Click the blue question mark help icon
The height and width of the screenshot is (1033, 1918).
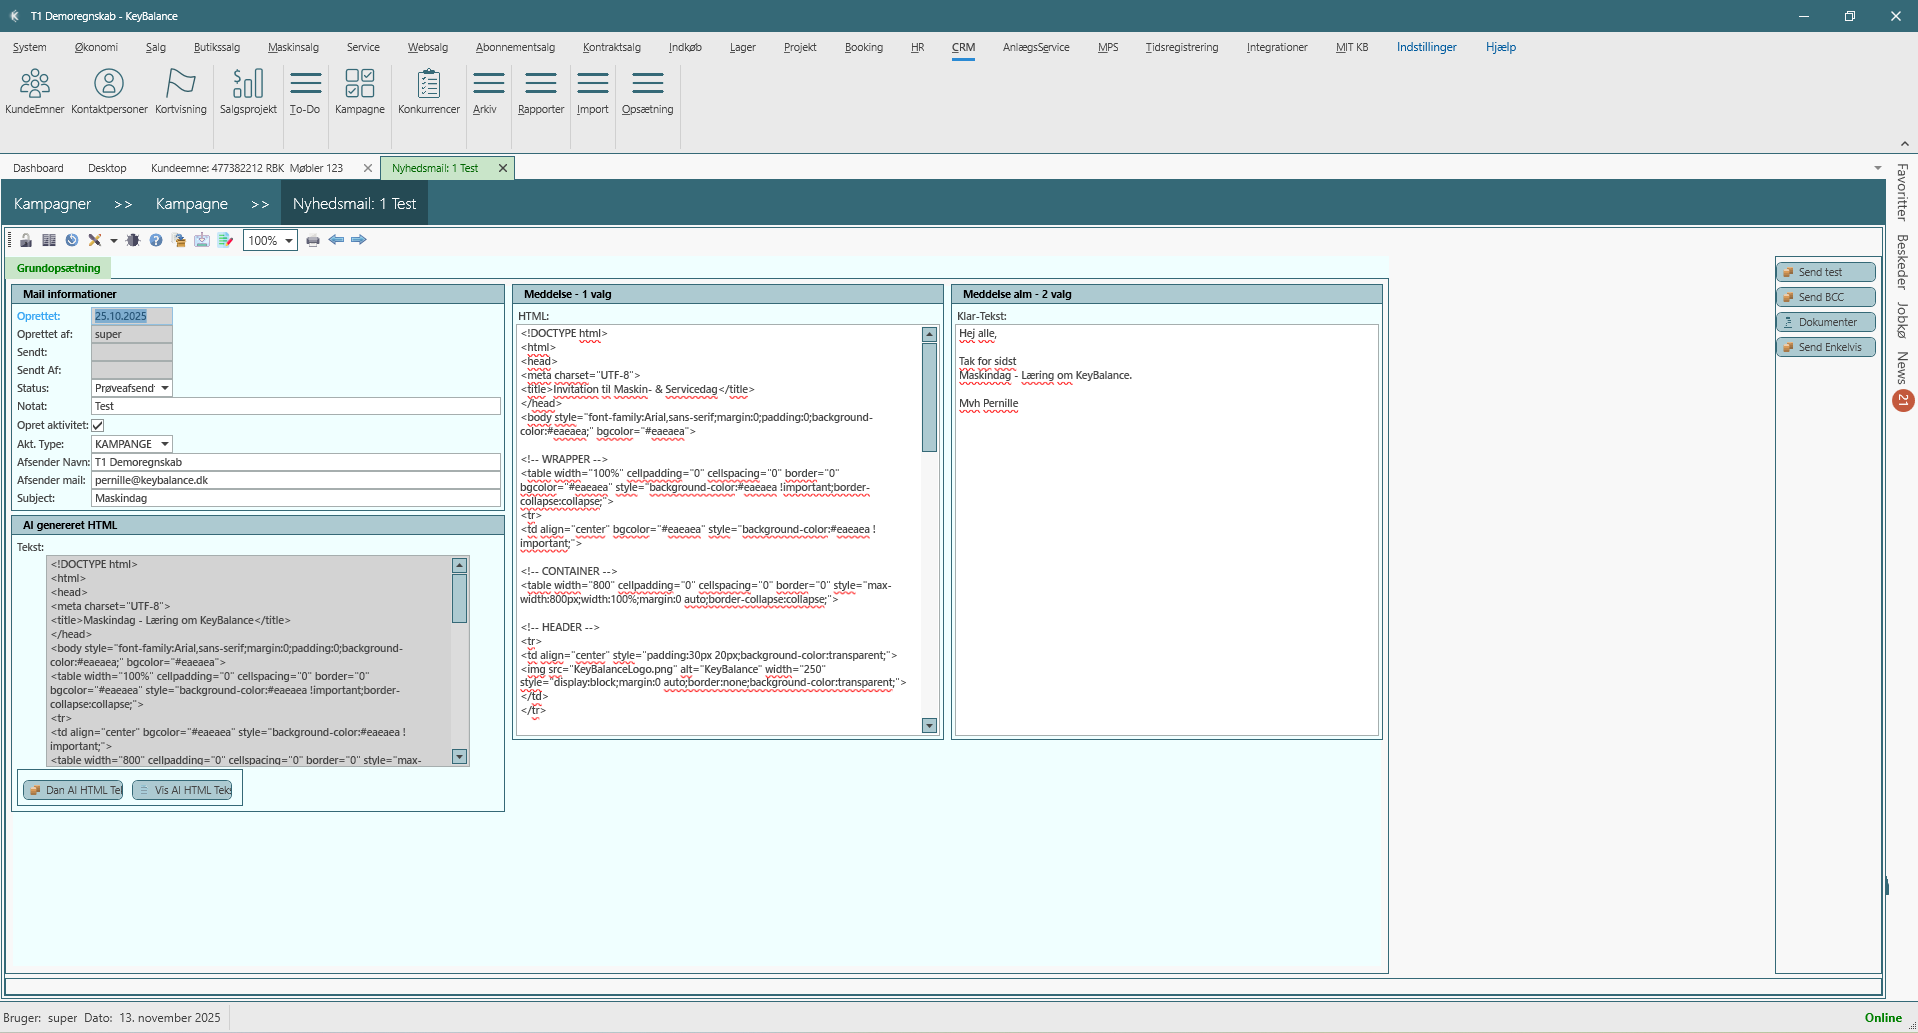[156, 240]
